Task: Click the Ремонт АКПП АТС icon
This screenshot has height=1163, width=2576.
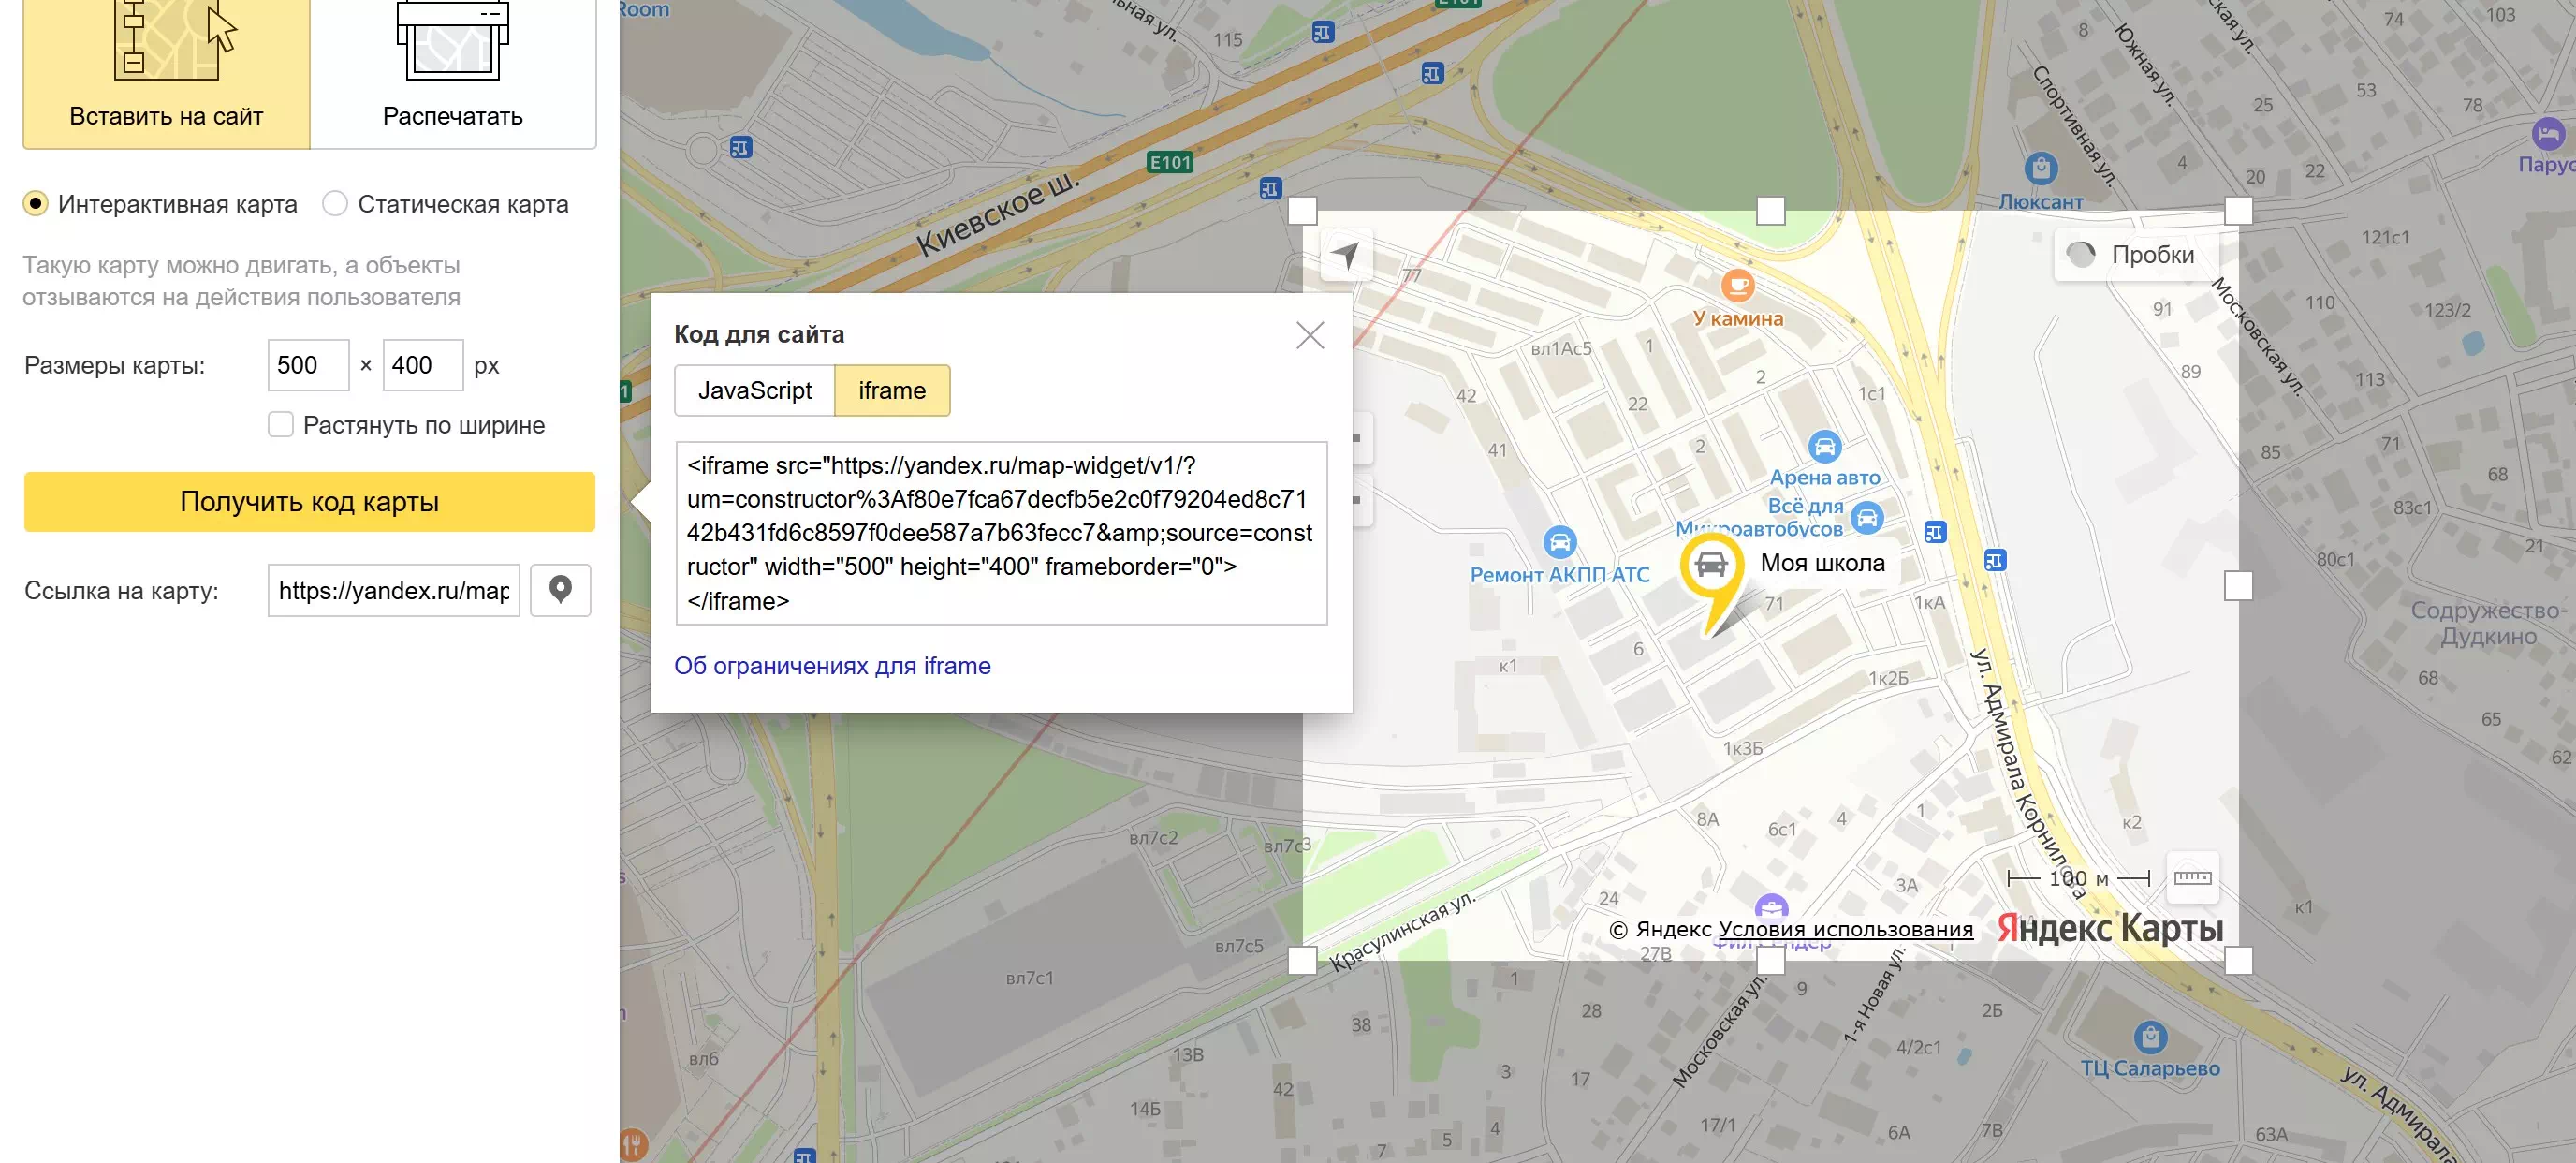Action: point(1559,542)
